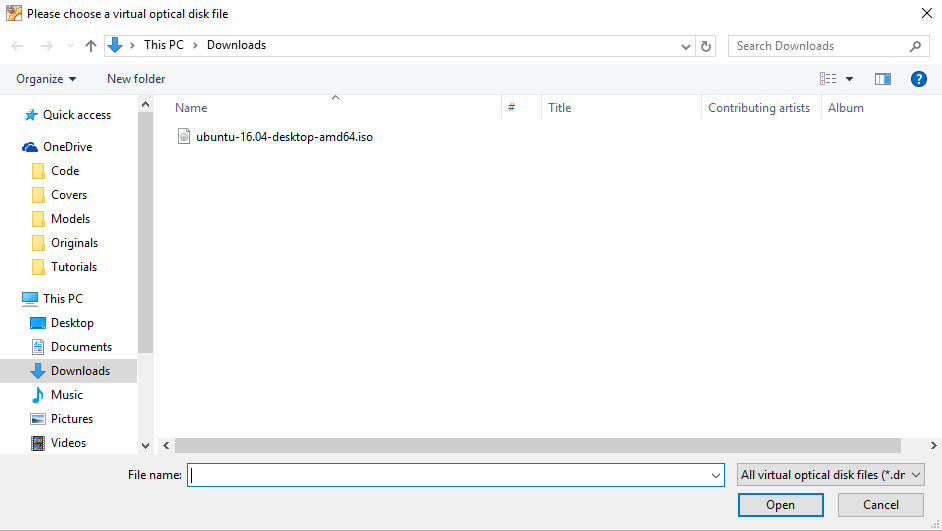Click the search magnifier icon

click(x=916, y=46)
